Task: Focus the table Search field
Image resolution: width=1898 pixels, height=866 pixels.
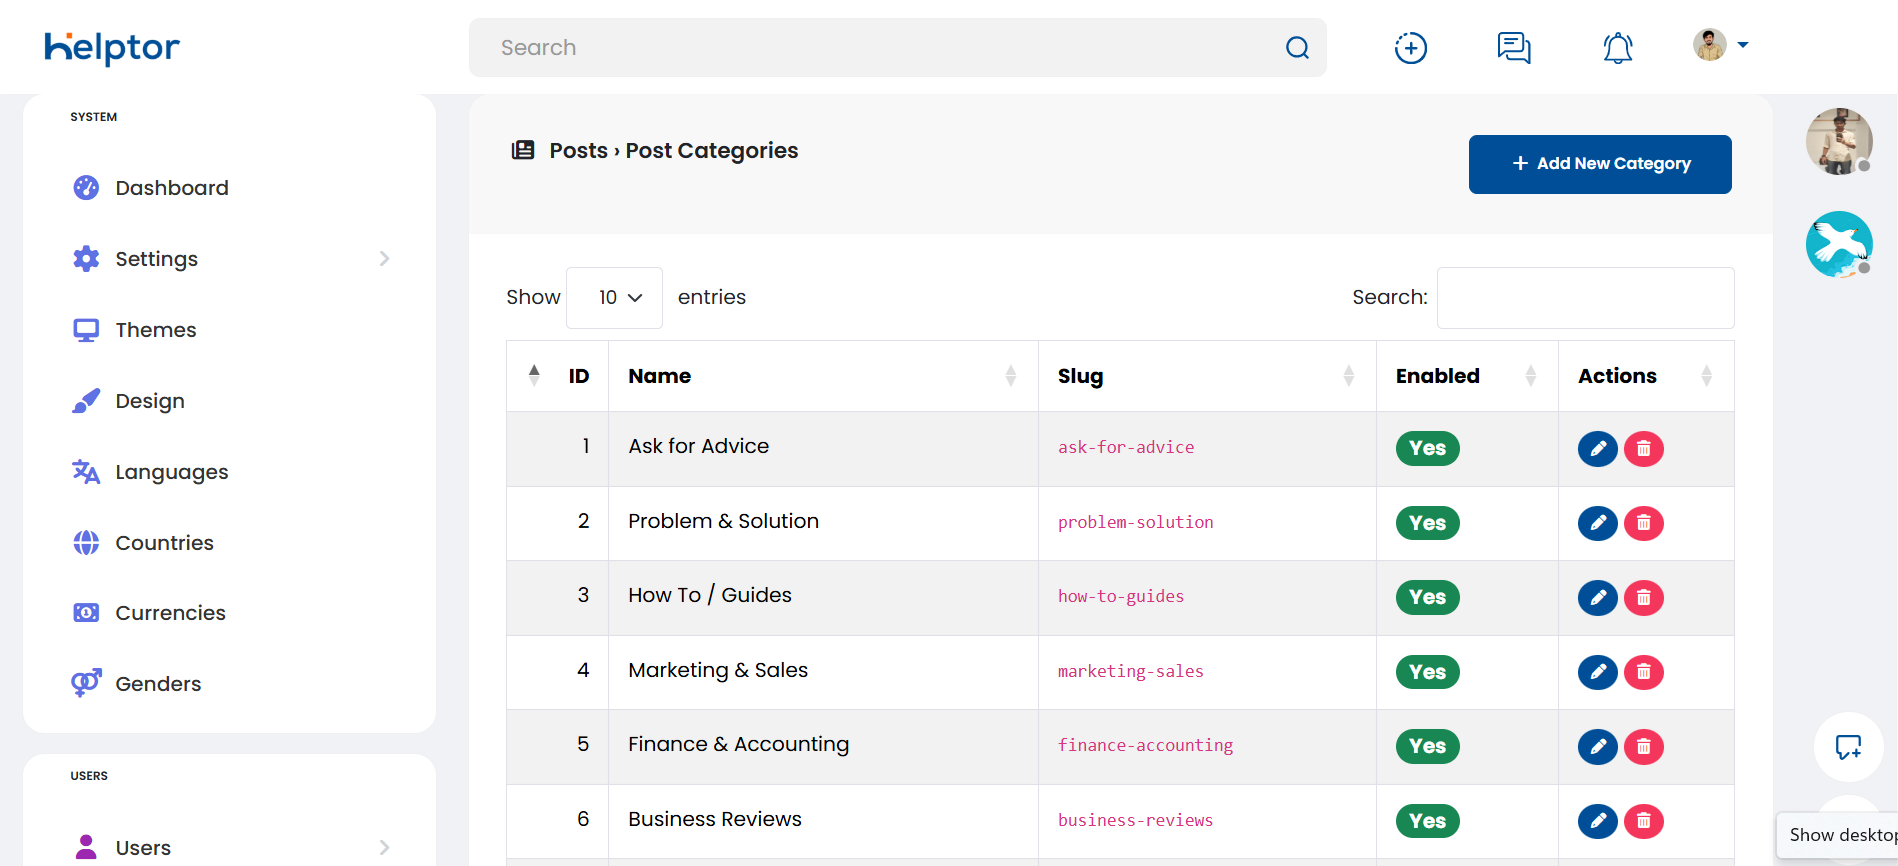Action: pos(1585,298)
